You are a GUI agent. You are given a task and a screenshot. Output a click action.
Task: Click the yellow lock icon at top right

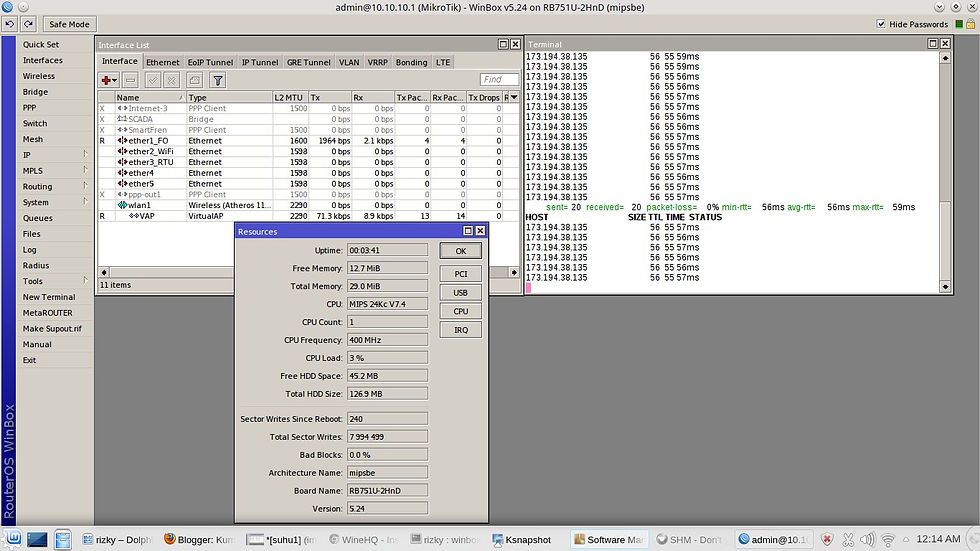[x=971, y=24]
